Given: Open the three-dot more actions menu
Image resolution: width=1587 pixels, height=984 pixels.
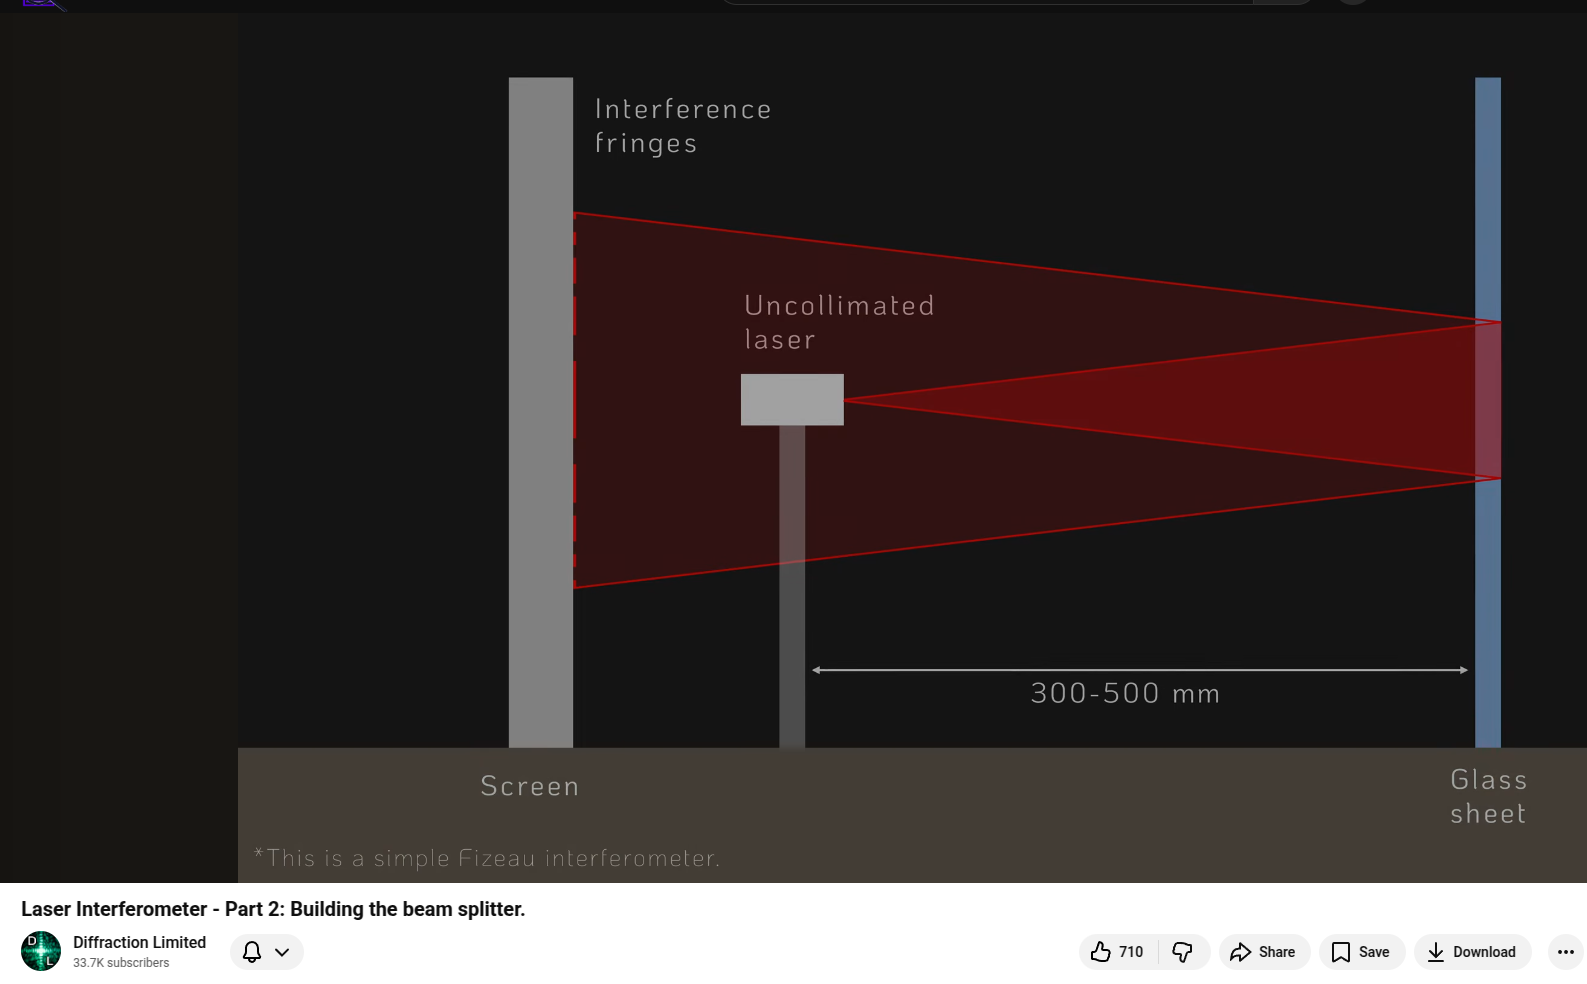Looking at the screenshot, I should 1565,952.
